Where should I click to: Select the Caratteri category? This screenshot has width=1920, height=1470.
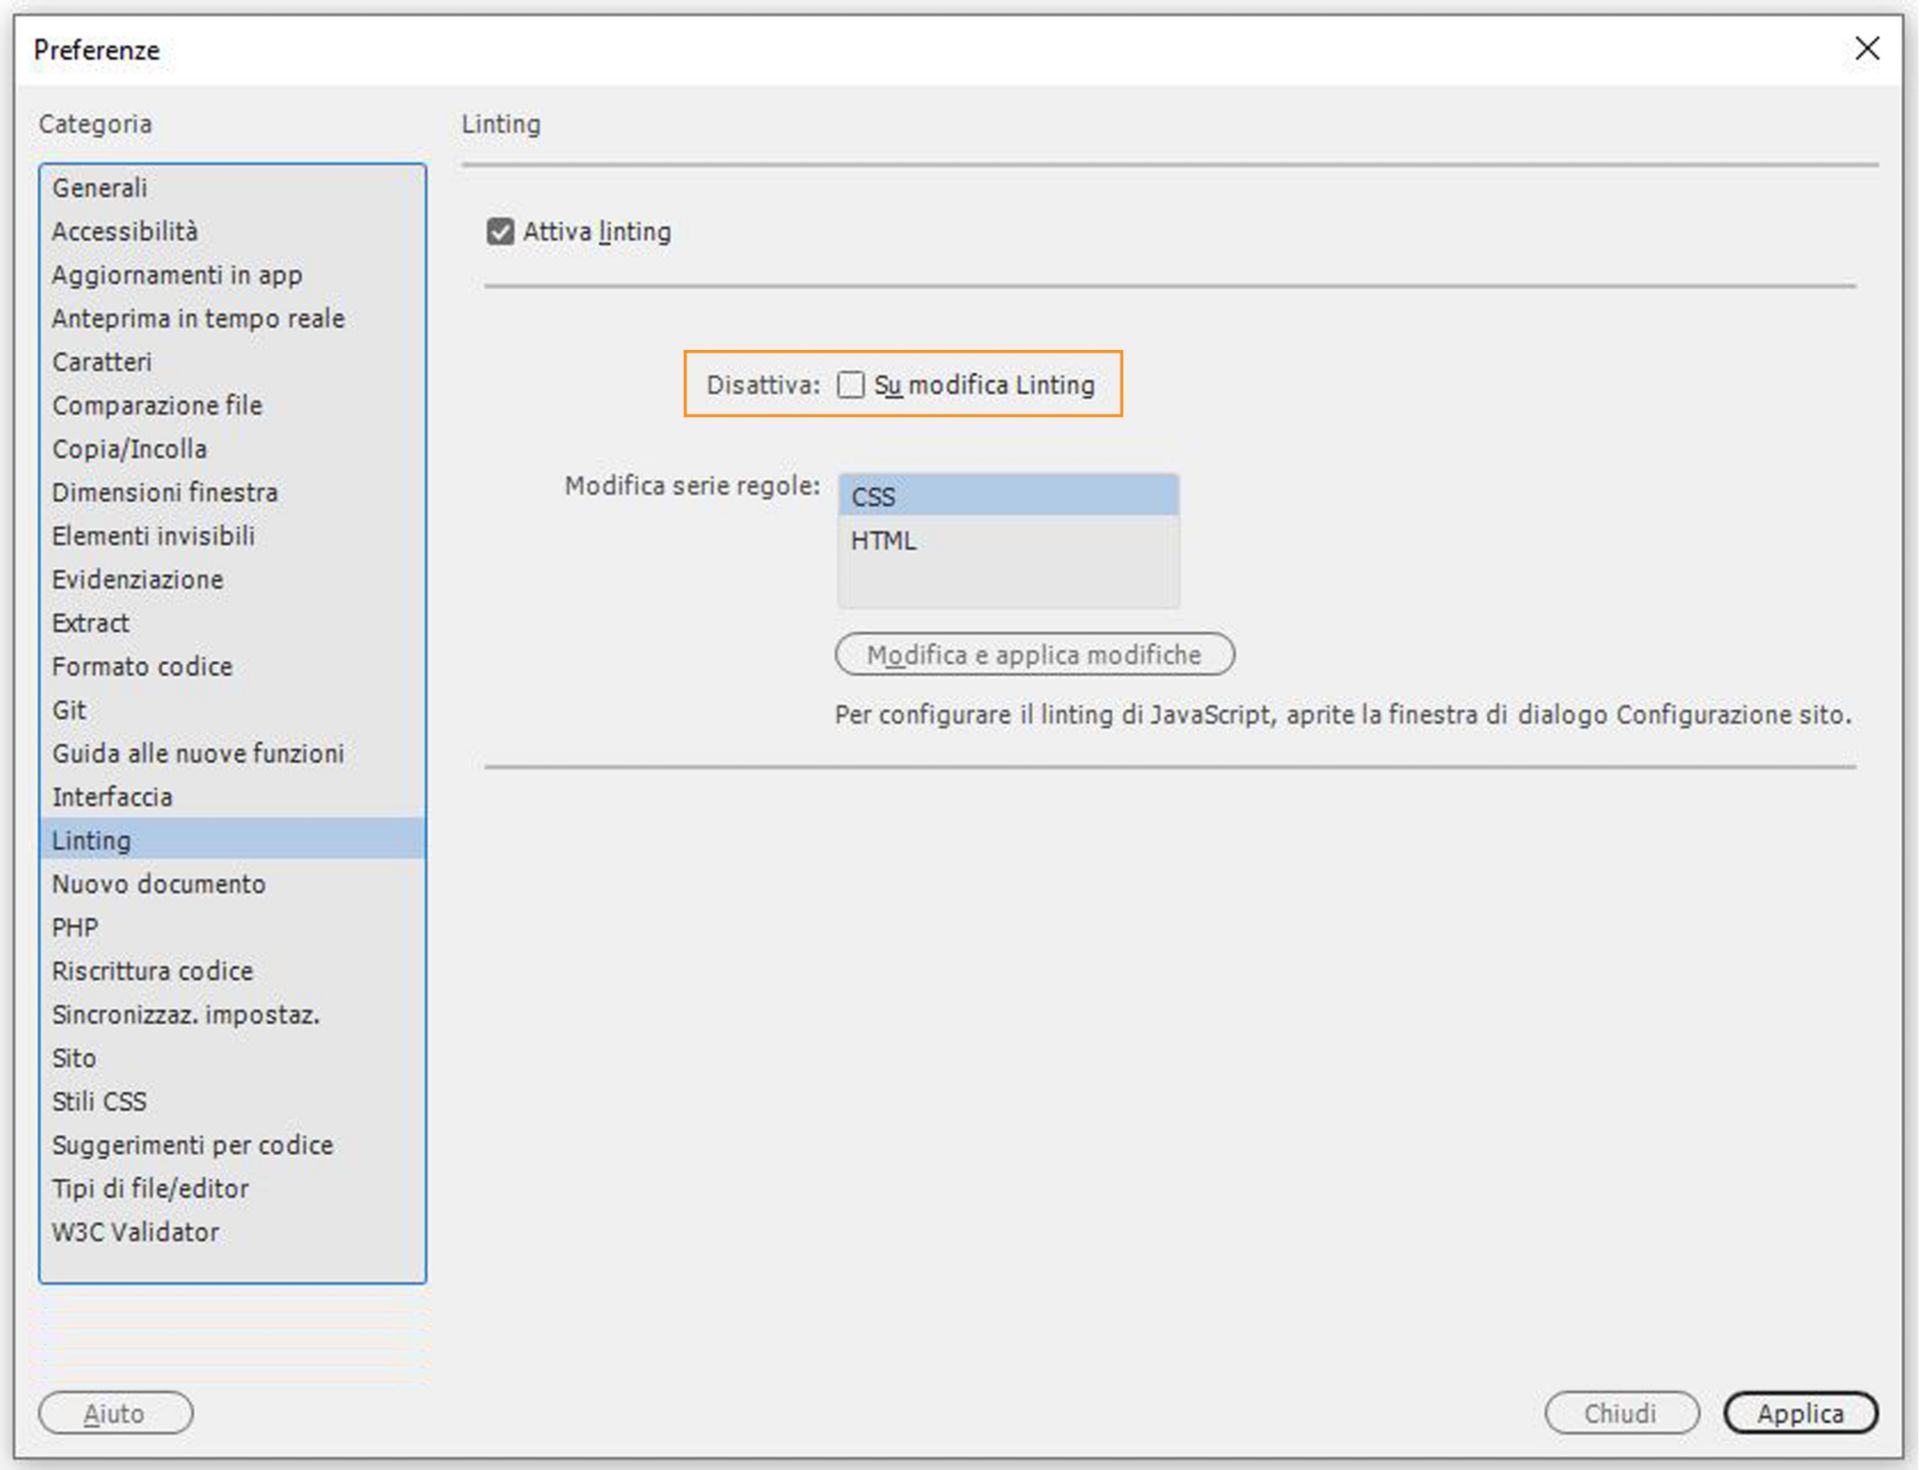click(102, 362)
